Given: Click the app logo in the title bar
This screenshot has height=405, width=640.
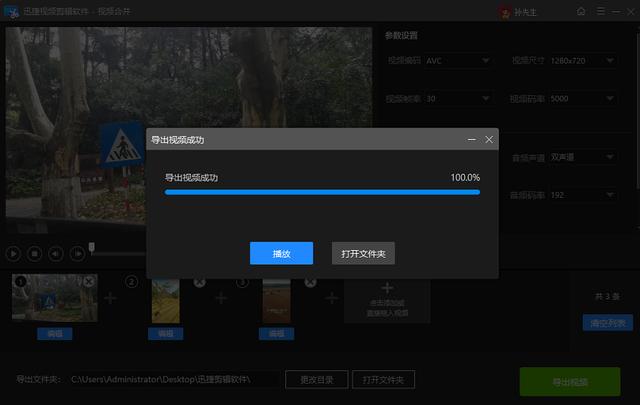Looking at the screenshot, I should (x=11, y=11).
